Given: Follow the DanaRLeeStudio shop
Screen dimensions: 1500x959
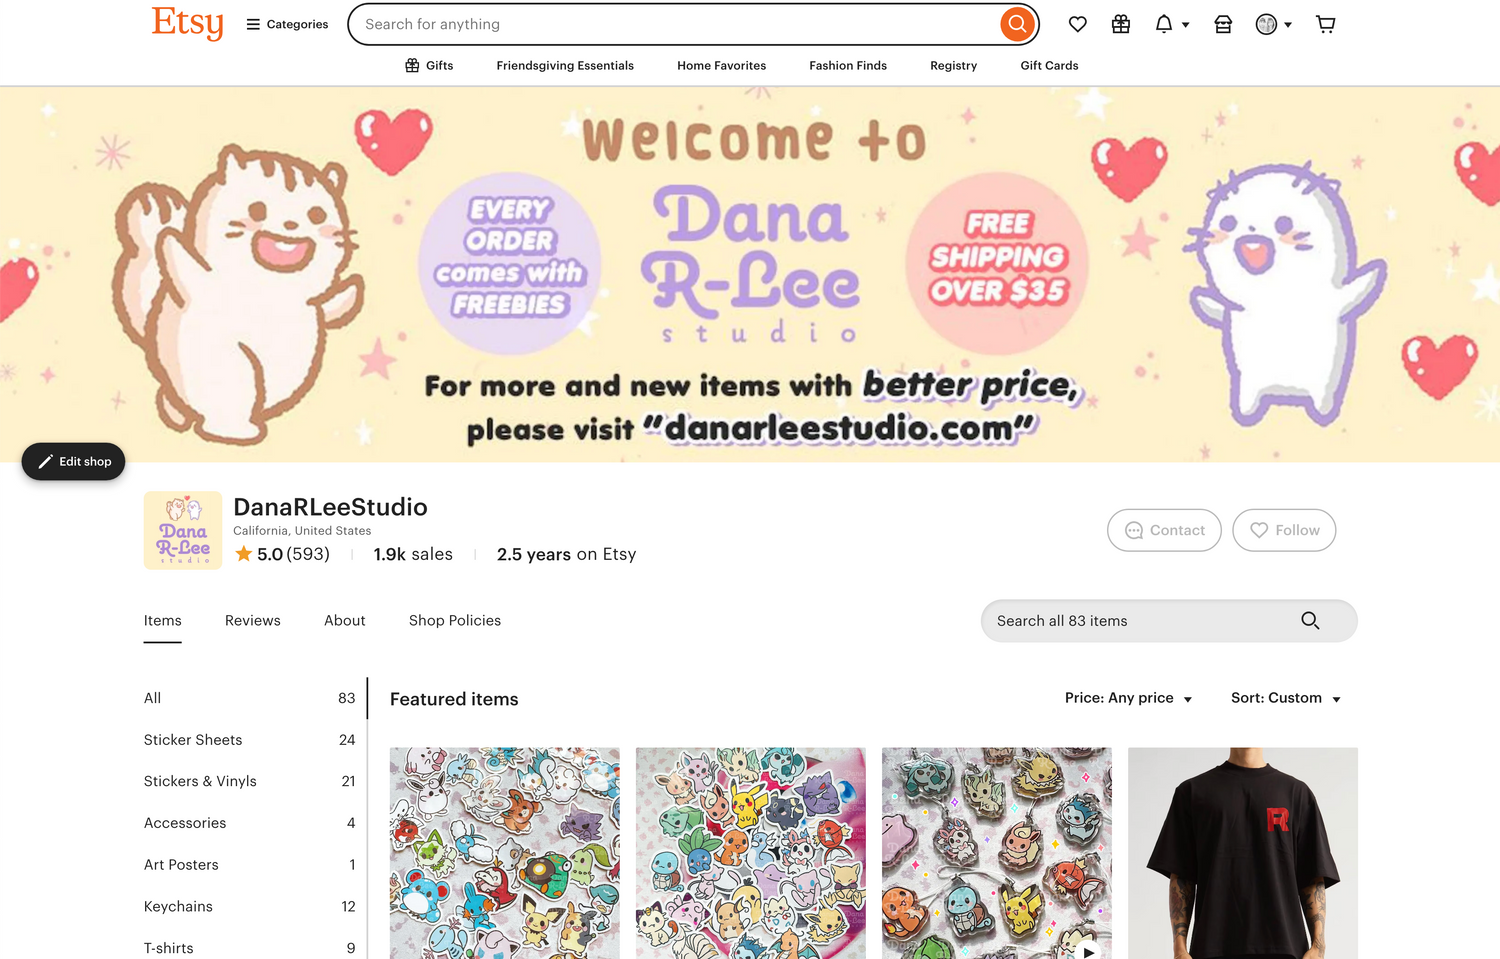Looking at the screenshot, I should (1284, 530).
